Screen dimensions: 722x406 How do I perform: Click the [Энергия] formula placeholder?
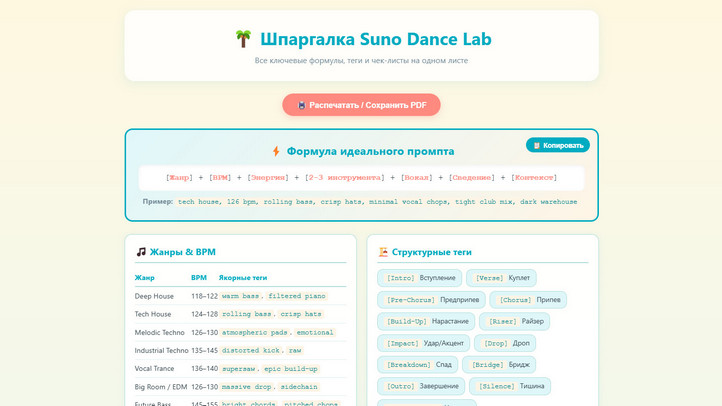point(268,178)
